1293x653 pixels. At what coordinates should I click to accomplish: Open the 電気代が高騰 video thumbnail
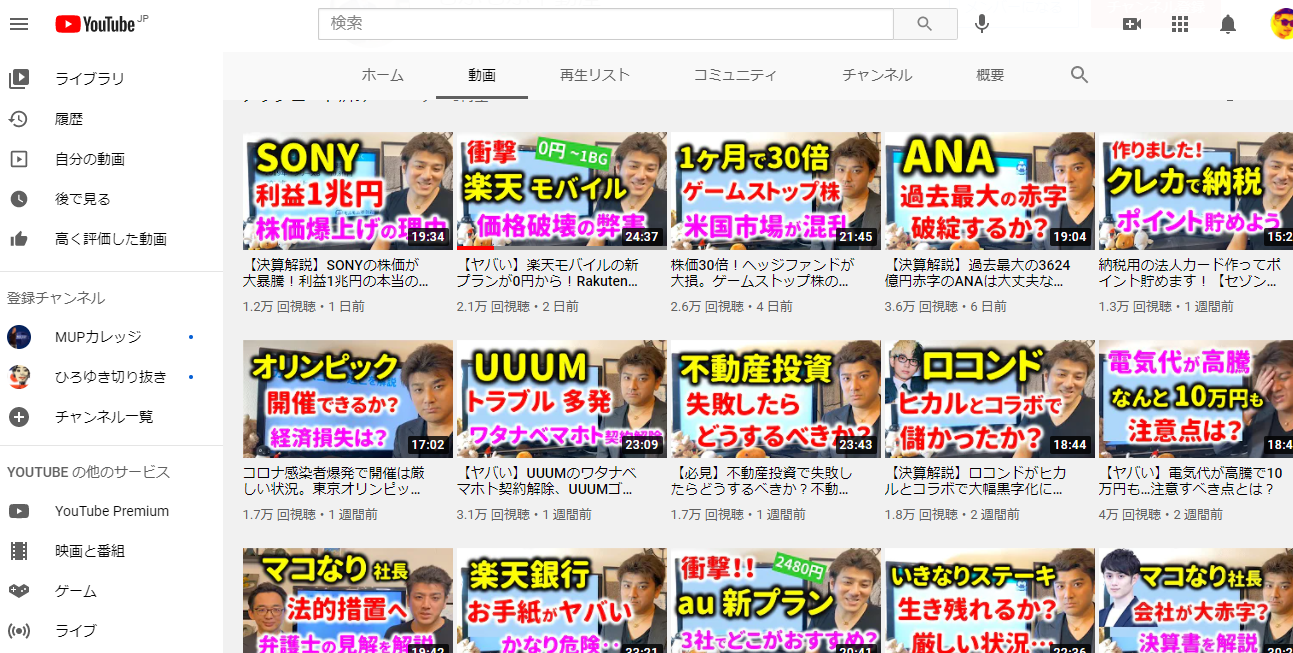tap(1196, 399)
